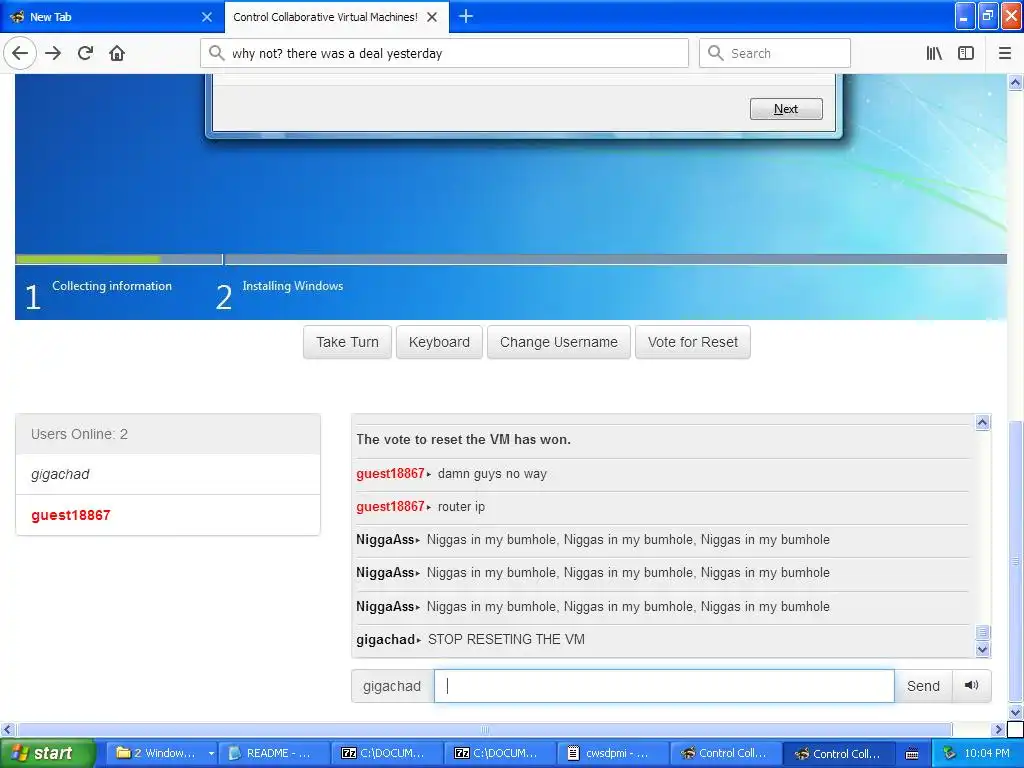Screen dimensions: 1024x768
Task: Click Vote for Reset
Action: click(x=693, y=342)
